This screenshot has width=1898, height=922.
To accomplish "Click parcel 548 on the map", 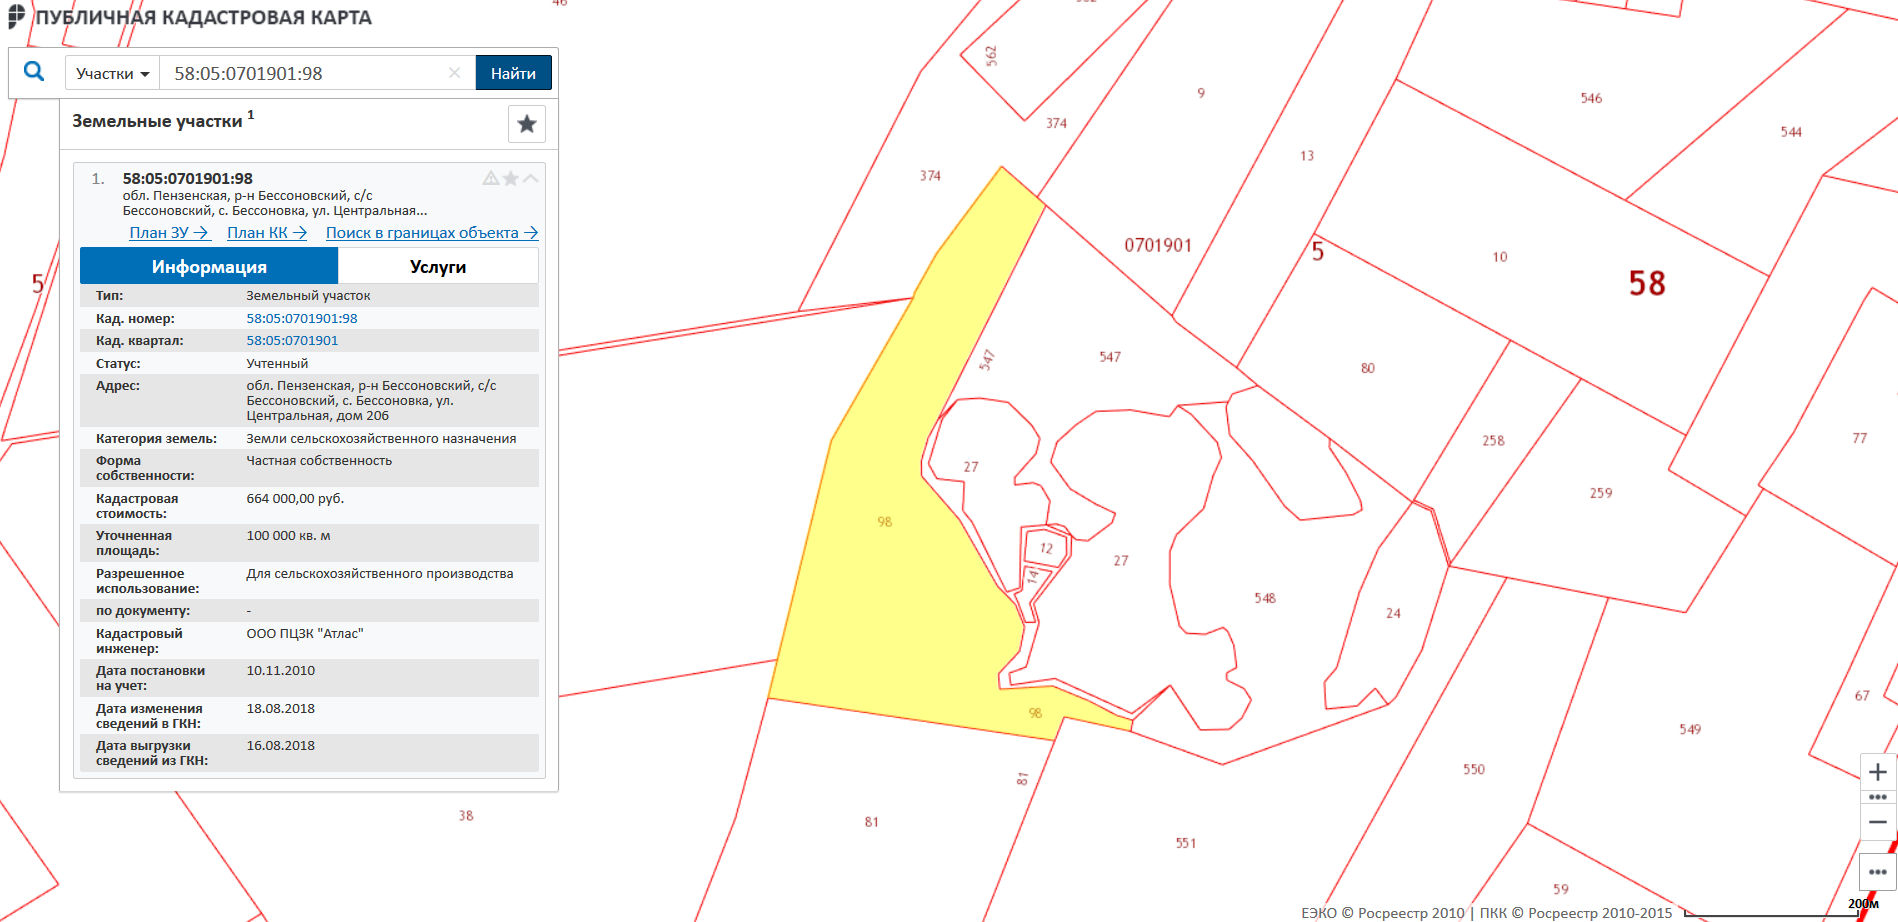I will pos(1265,598).
